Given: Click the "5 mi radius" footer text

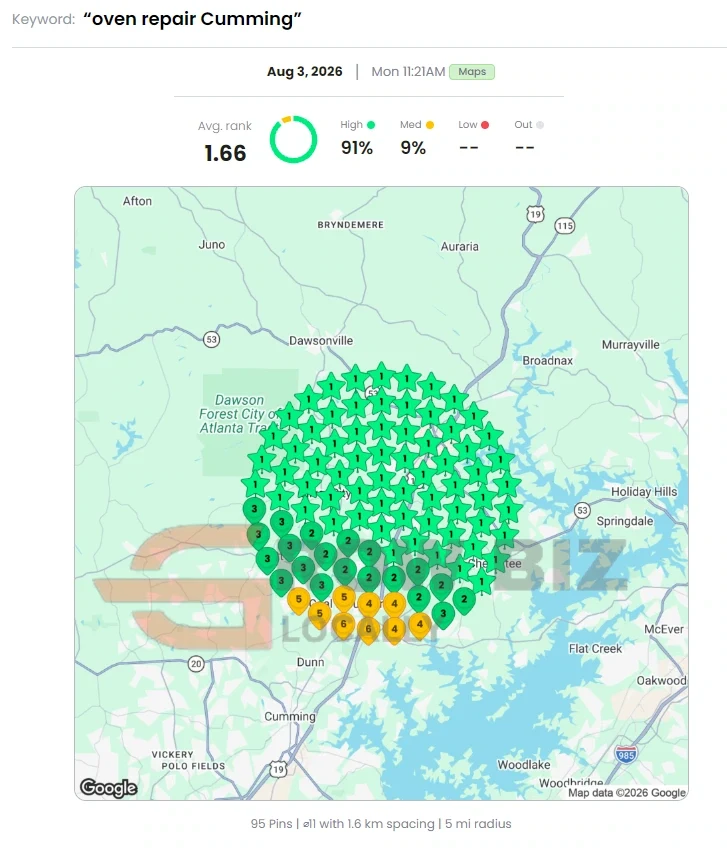Looking at the screenshot, I should [478, 824].
